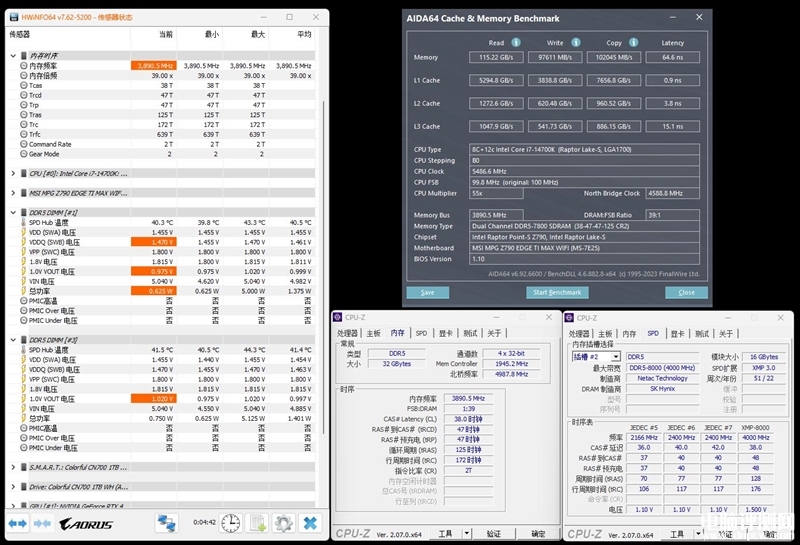This screenshot has width=800, height=545.
Task: Click Netac Technology manufacturer field in CPU-Z
Action: tap(662, 378)
